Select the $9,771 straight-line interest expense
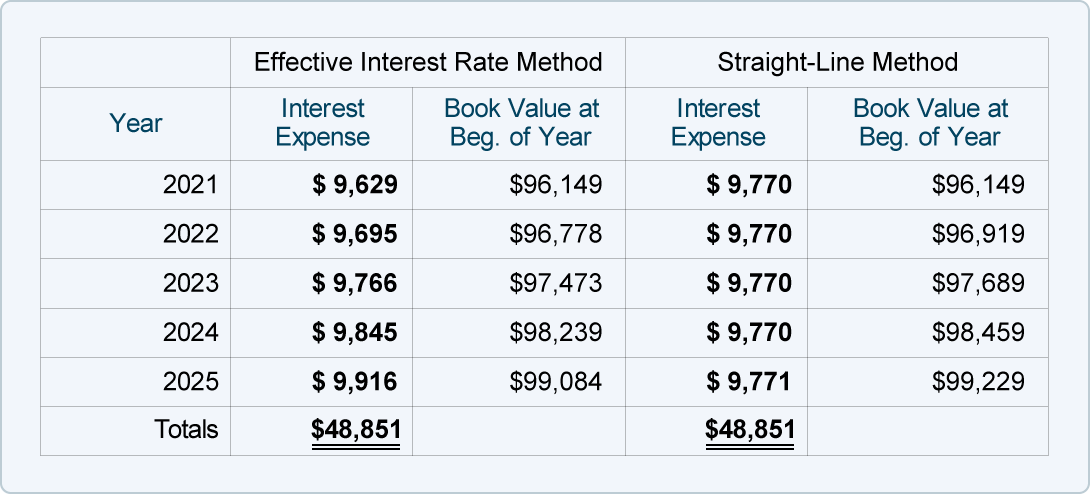 click(x=749, y=381)
